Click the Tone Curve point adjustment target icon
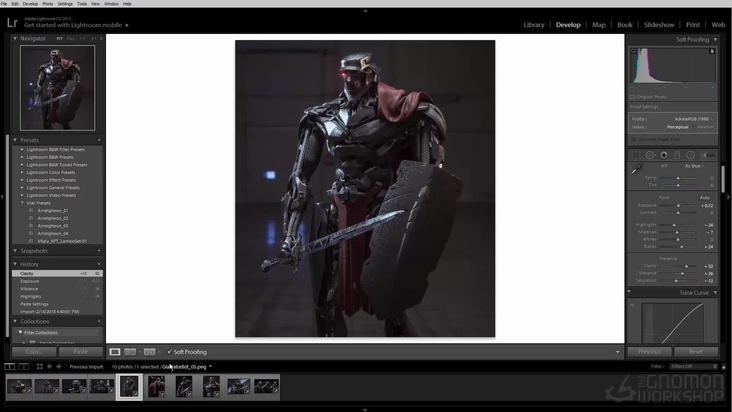732x412 pixels. (633, 305)
